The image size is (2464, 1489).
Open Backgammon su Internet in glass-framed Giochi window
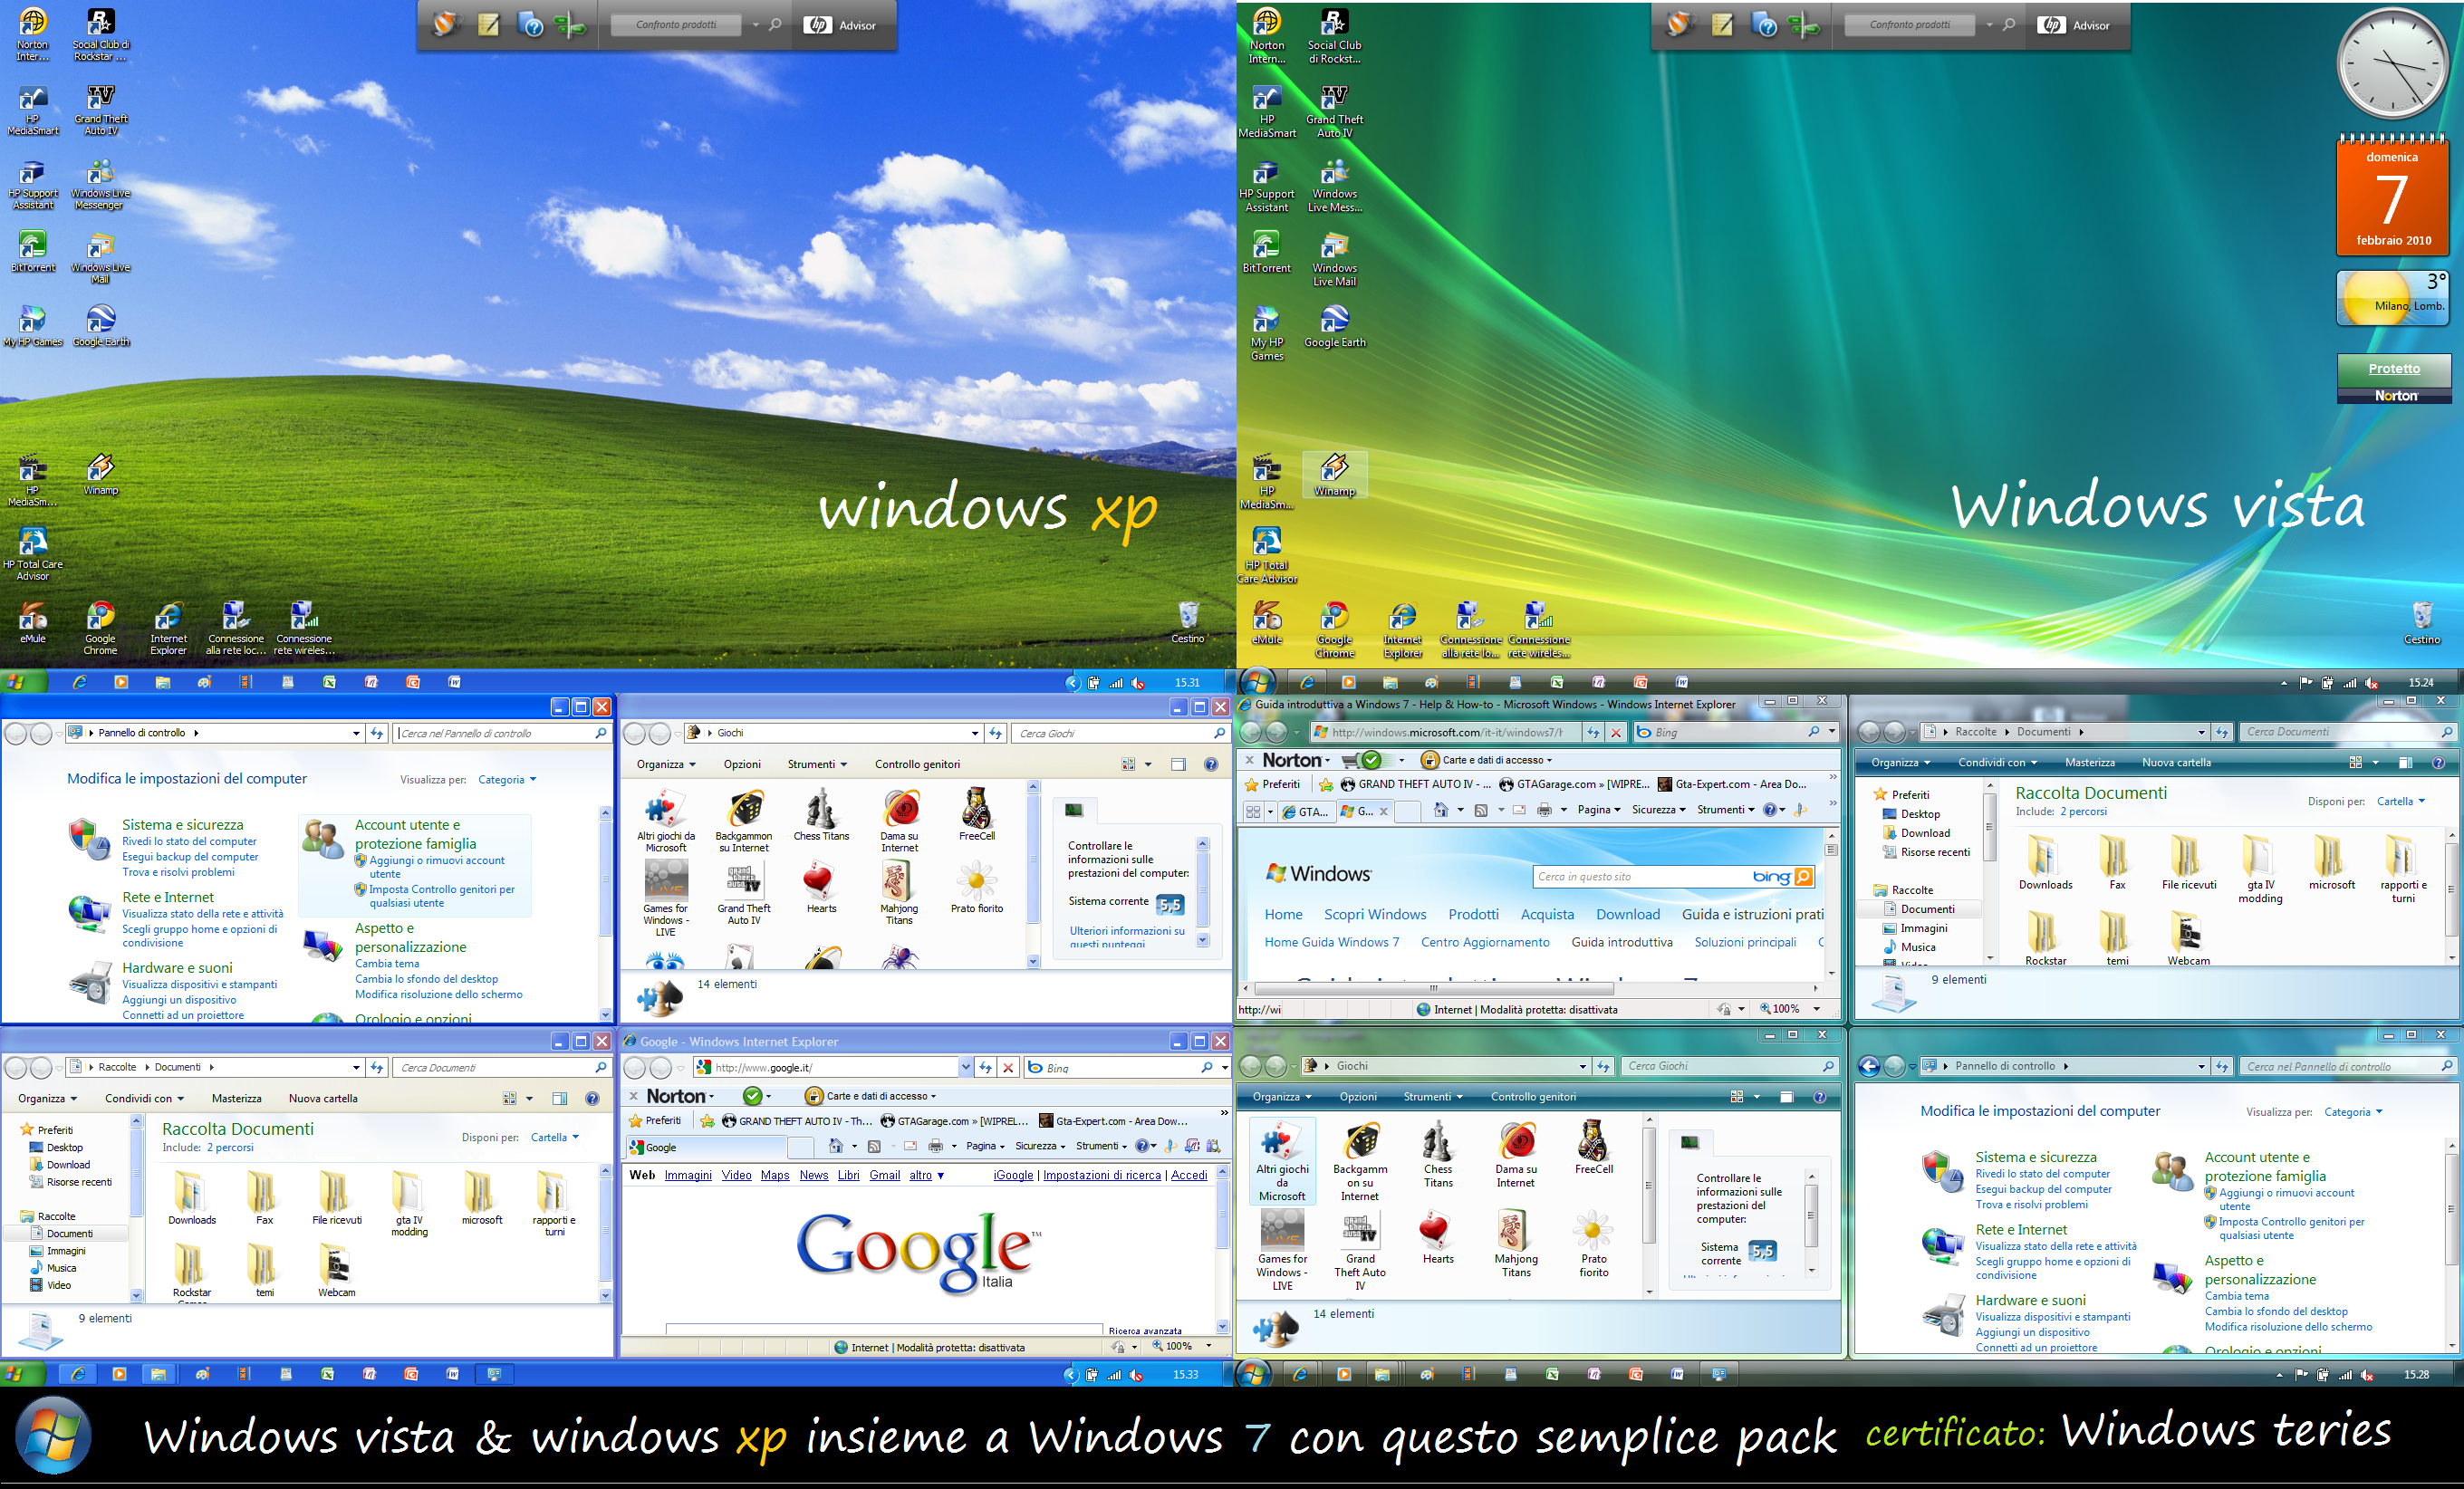(1359, 1160)
